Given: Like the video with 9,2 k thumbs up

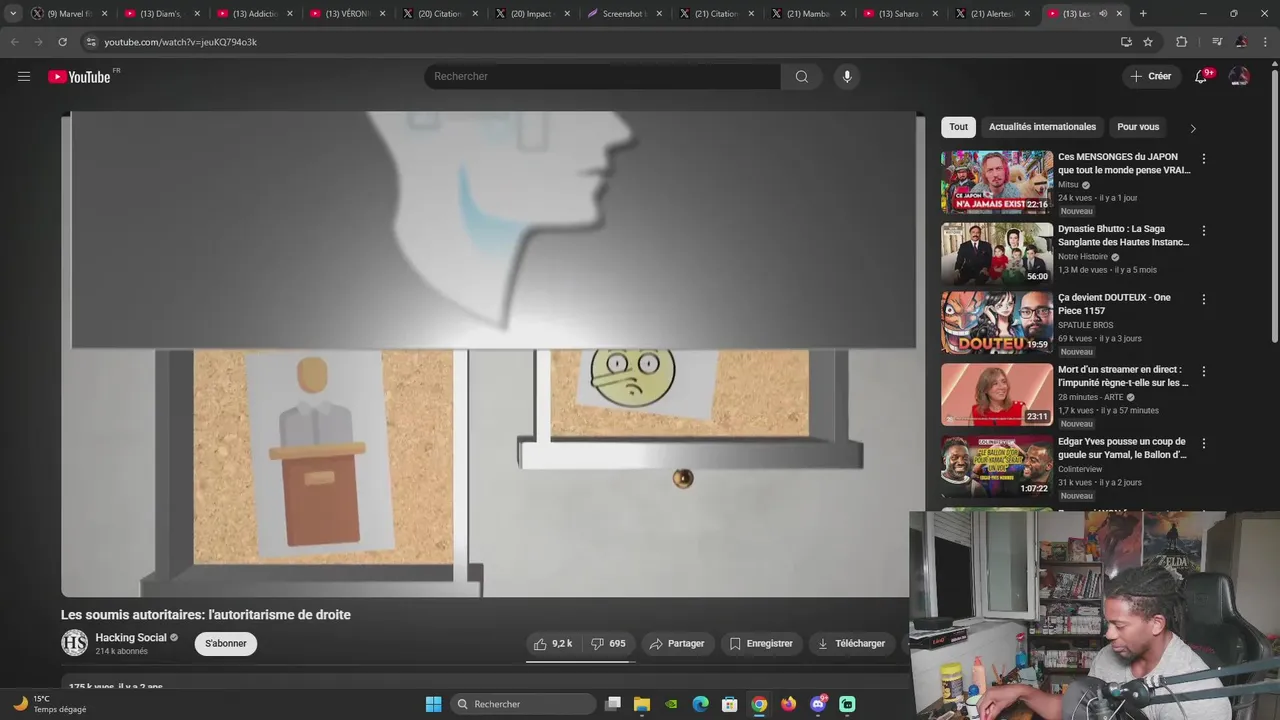Looking at the screenshot, I should [x=553, y=643].
